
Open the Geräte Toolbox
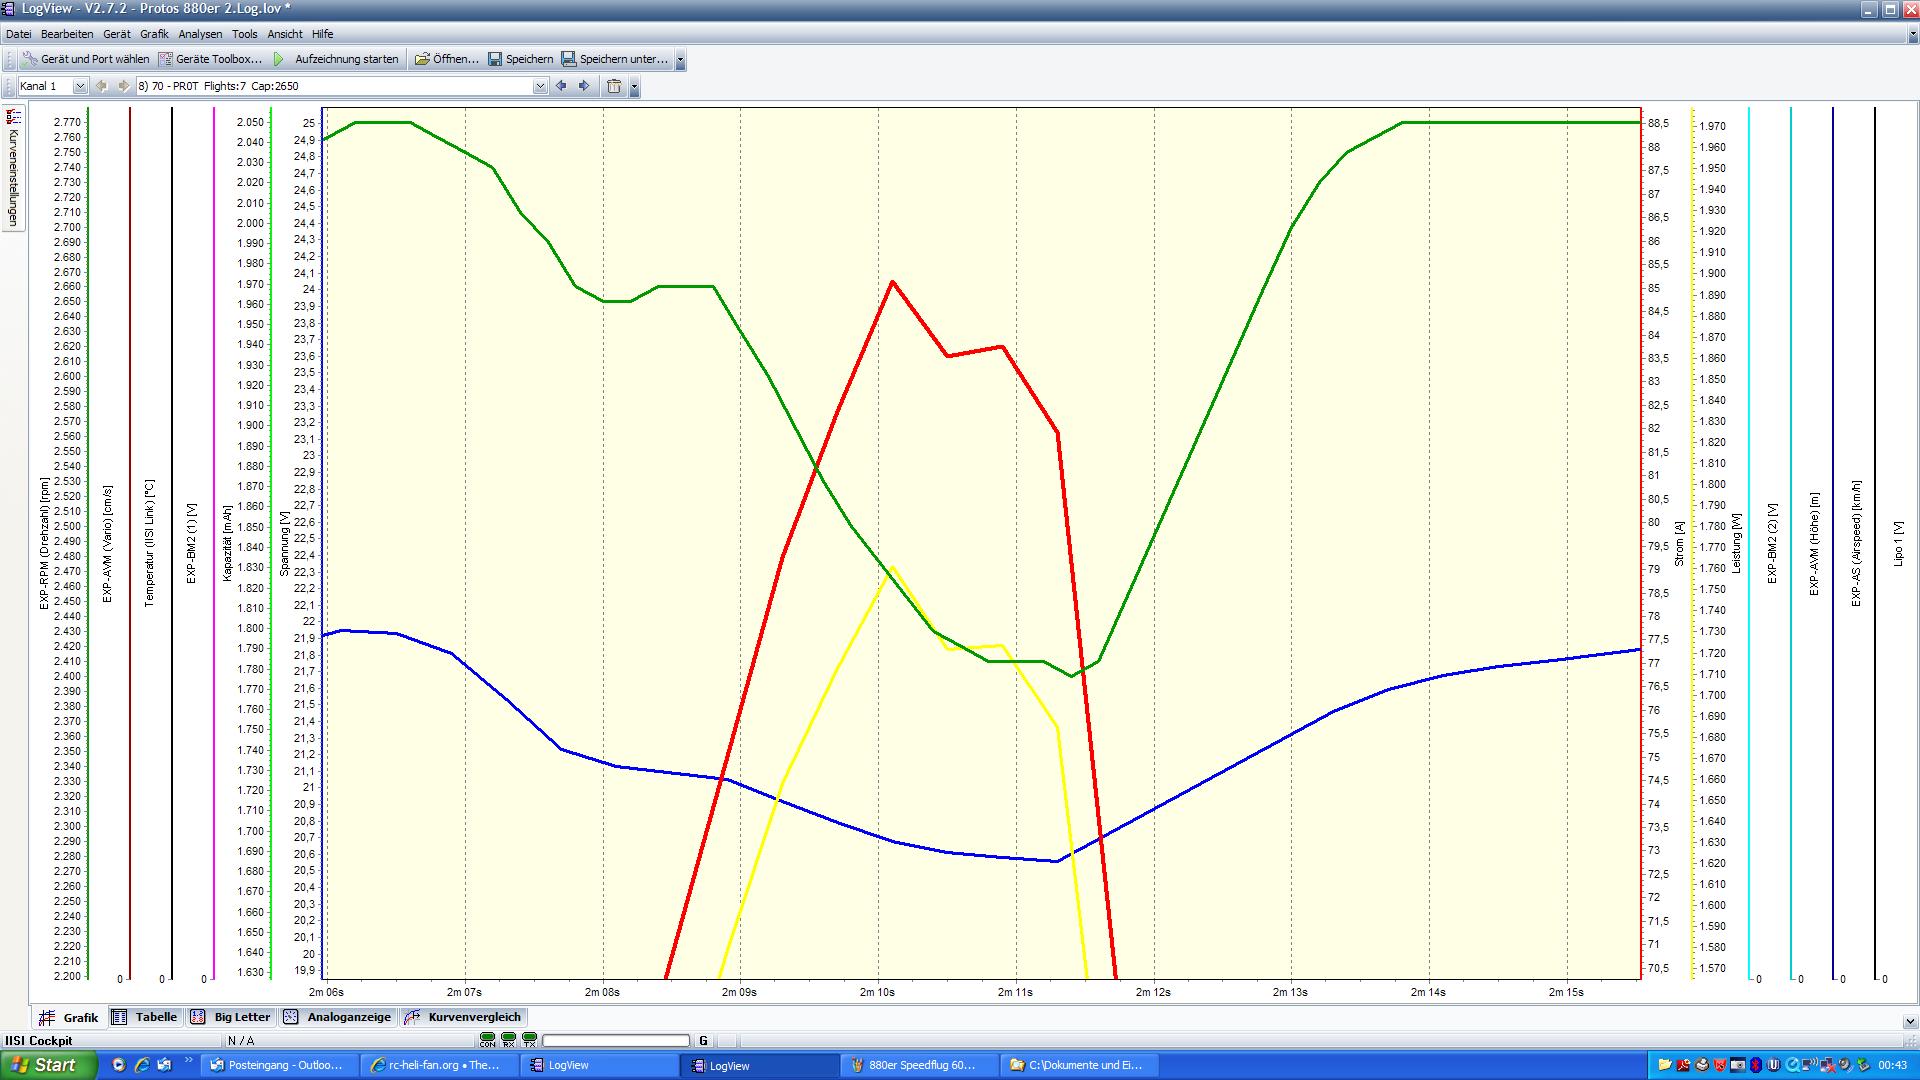point(211,59)
